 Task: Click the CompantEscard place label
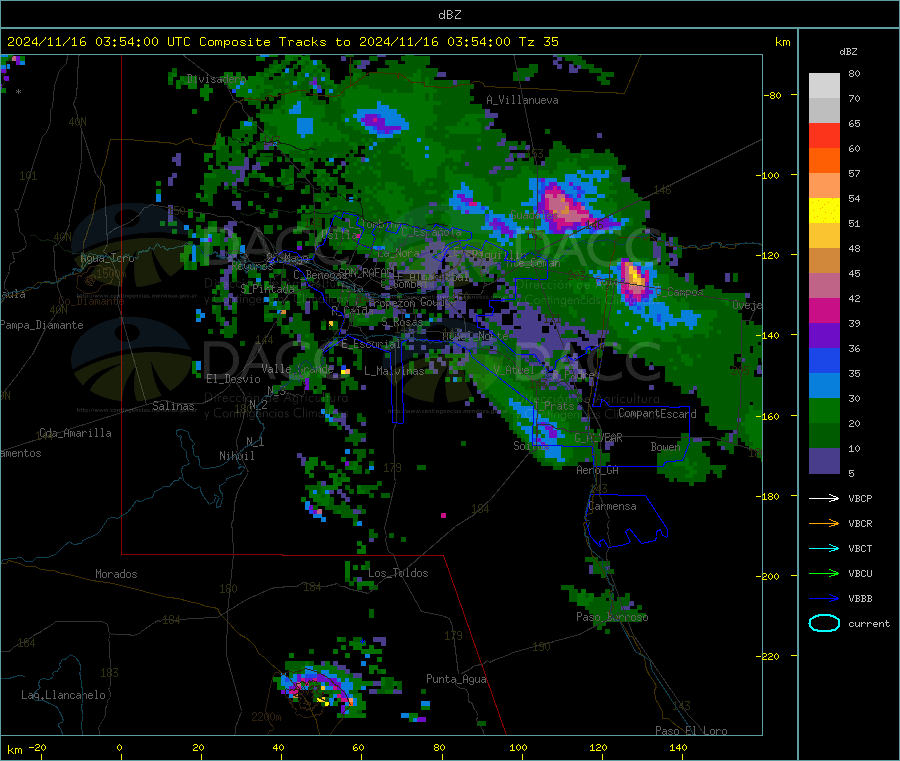pos(657,413)
